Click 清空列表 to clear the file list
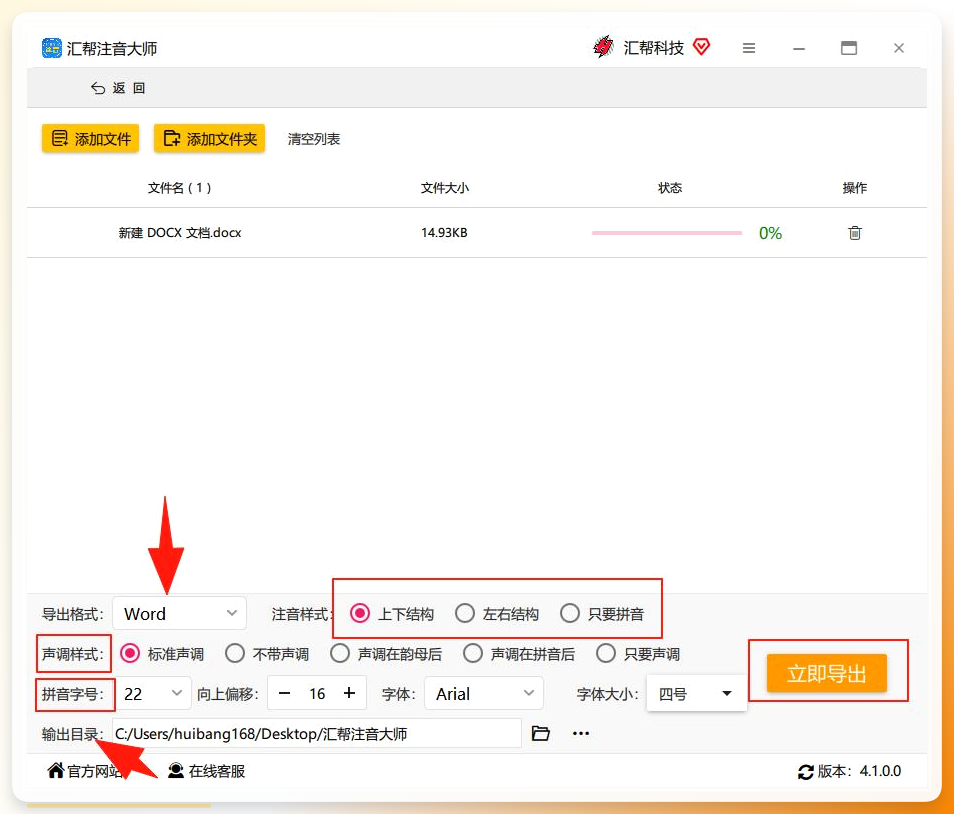The width and height of the screenshot is (954, 814). point(314,139)
